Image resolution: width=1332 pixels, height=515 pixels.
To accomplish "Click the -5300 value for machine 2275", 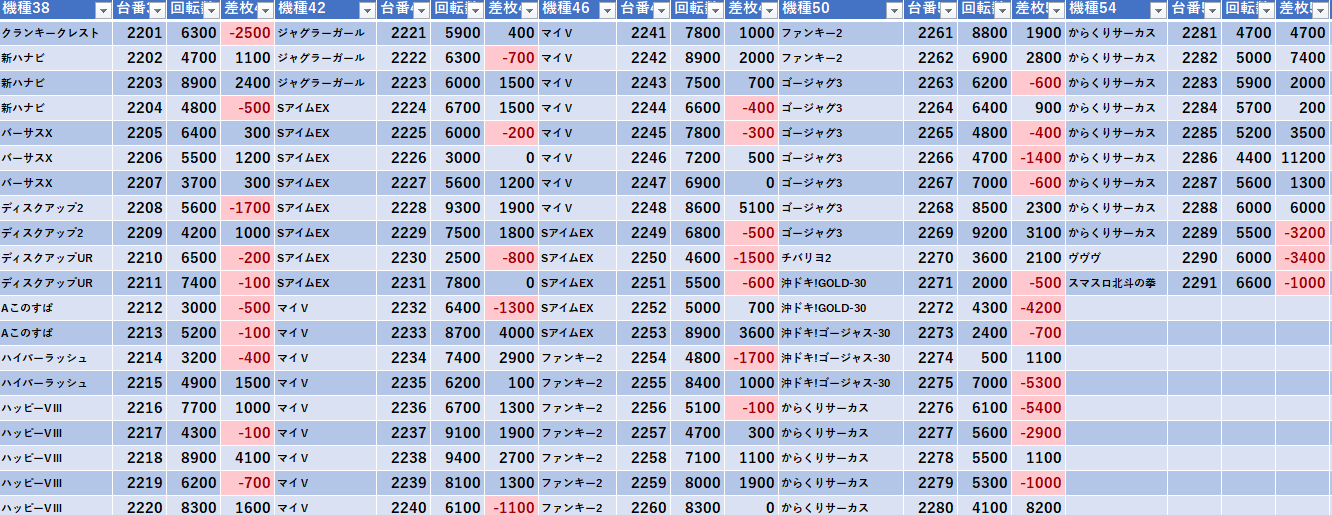I will (x=1038, y=383).
